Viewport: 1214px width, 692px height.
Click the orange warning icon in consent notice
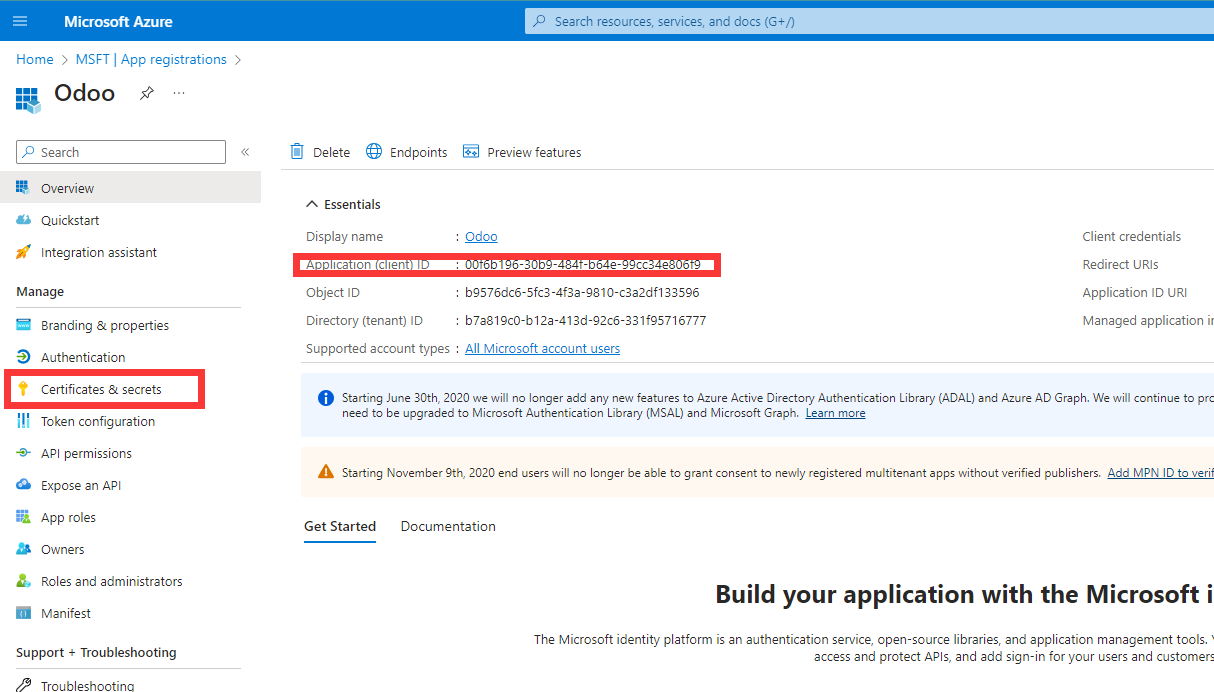click(x=326, y=472)
